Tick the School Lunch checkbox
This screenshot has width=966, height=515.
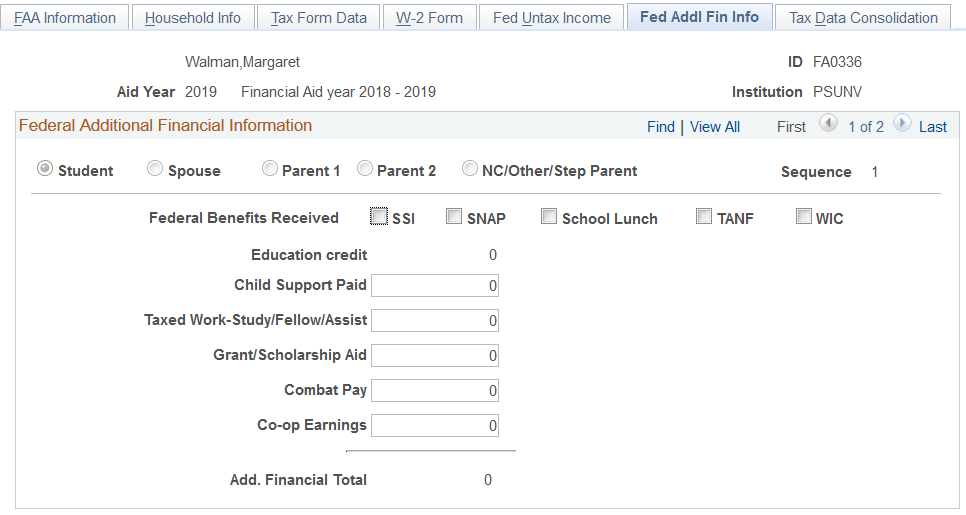(549, 216)
